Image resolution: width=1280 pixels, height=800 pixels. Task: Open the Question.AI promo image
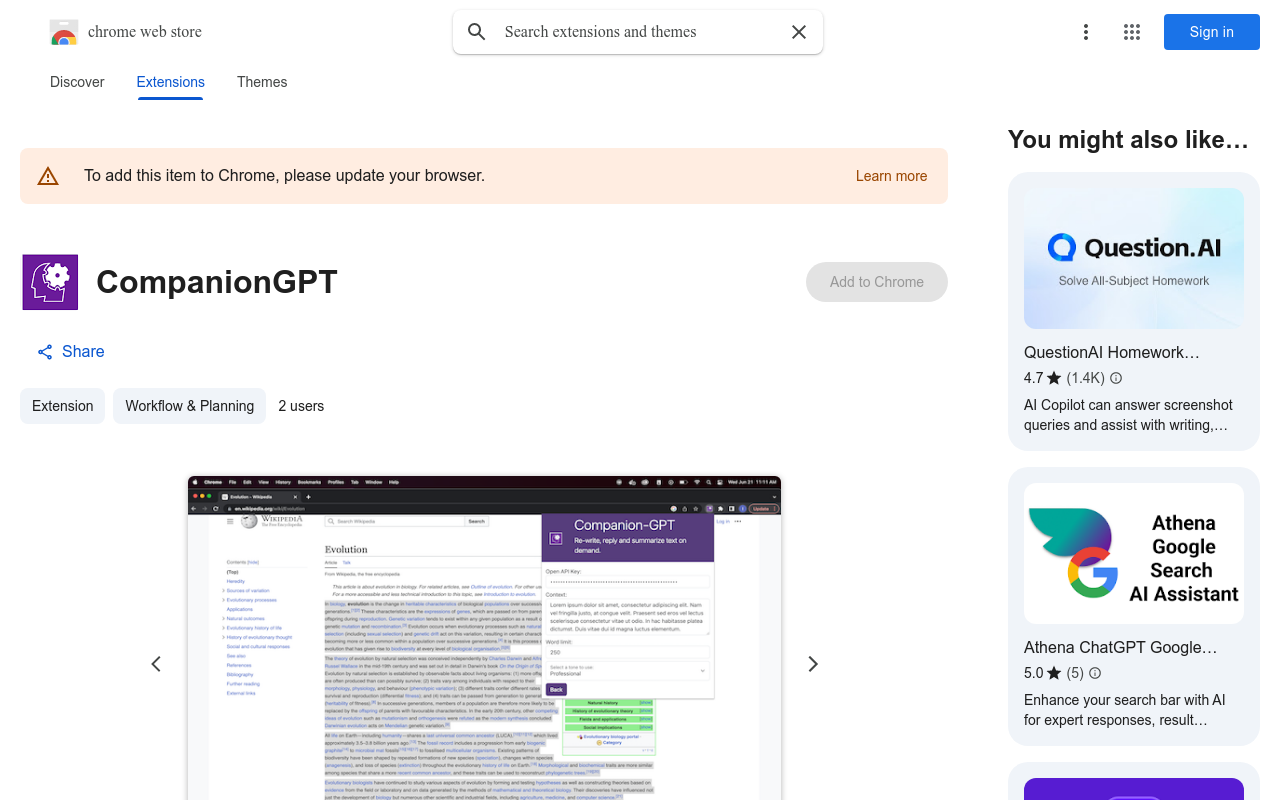[x=1134, y=259]
